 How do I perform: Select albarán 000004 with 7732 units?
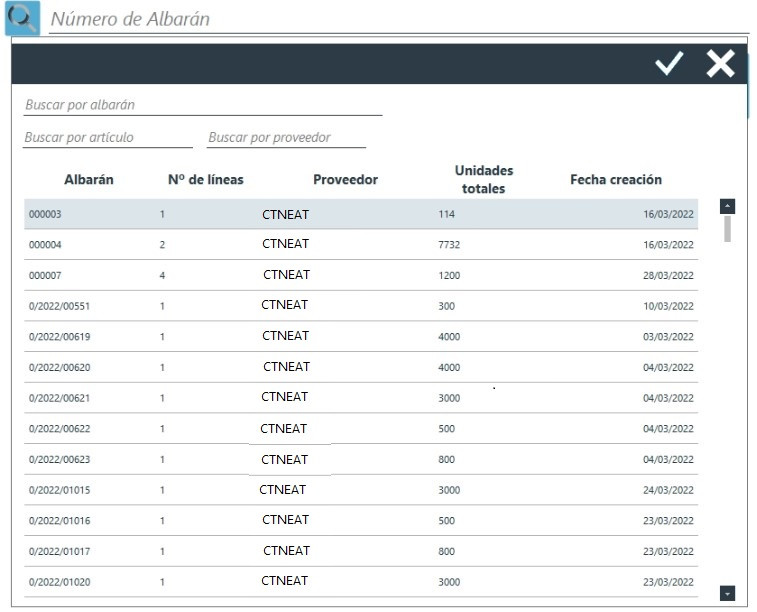[x=360, y=245]
